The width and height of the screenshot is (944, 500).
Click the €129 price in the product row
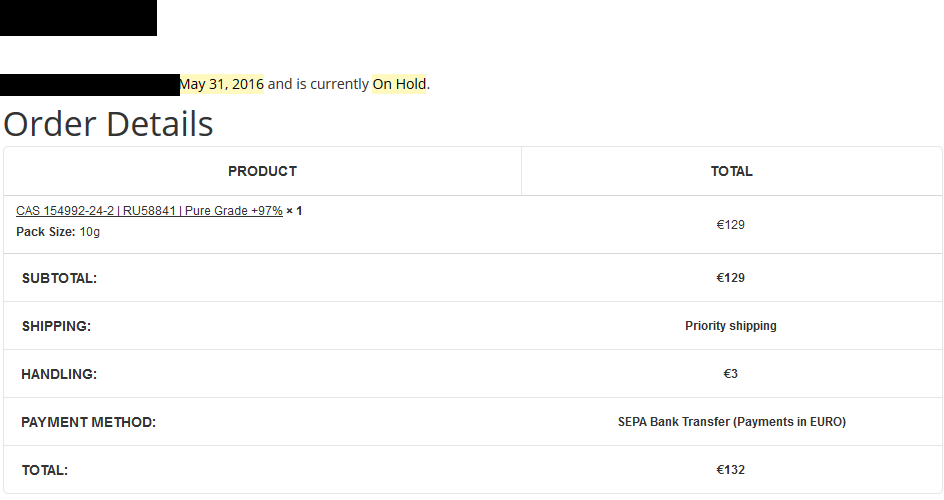[x=730, y=225]
